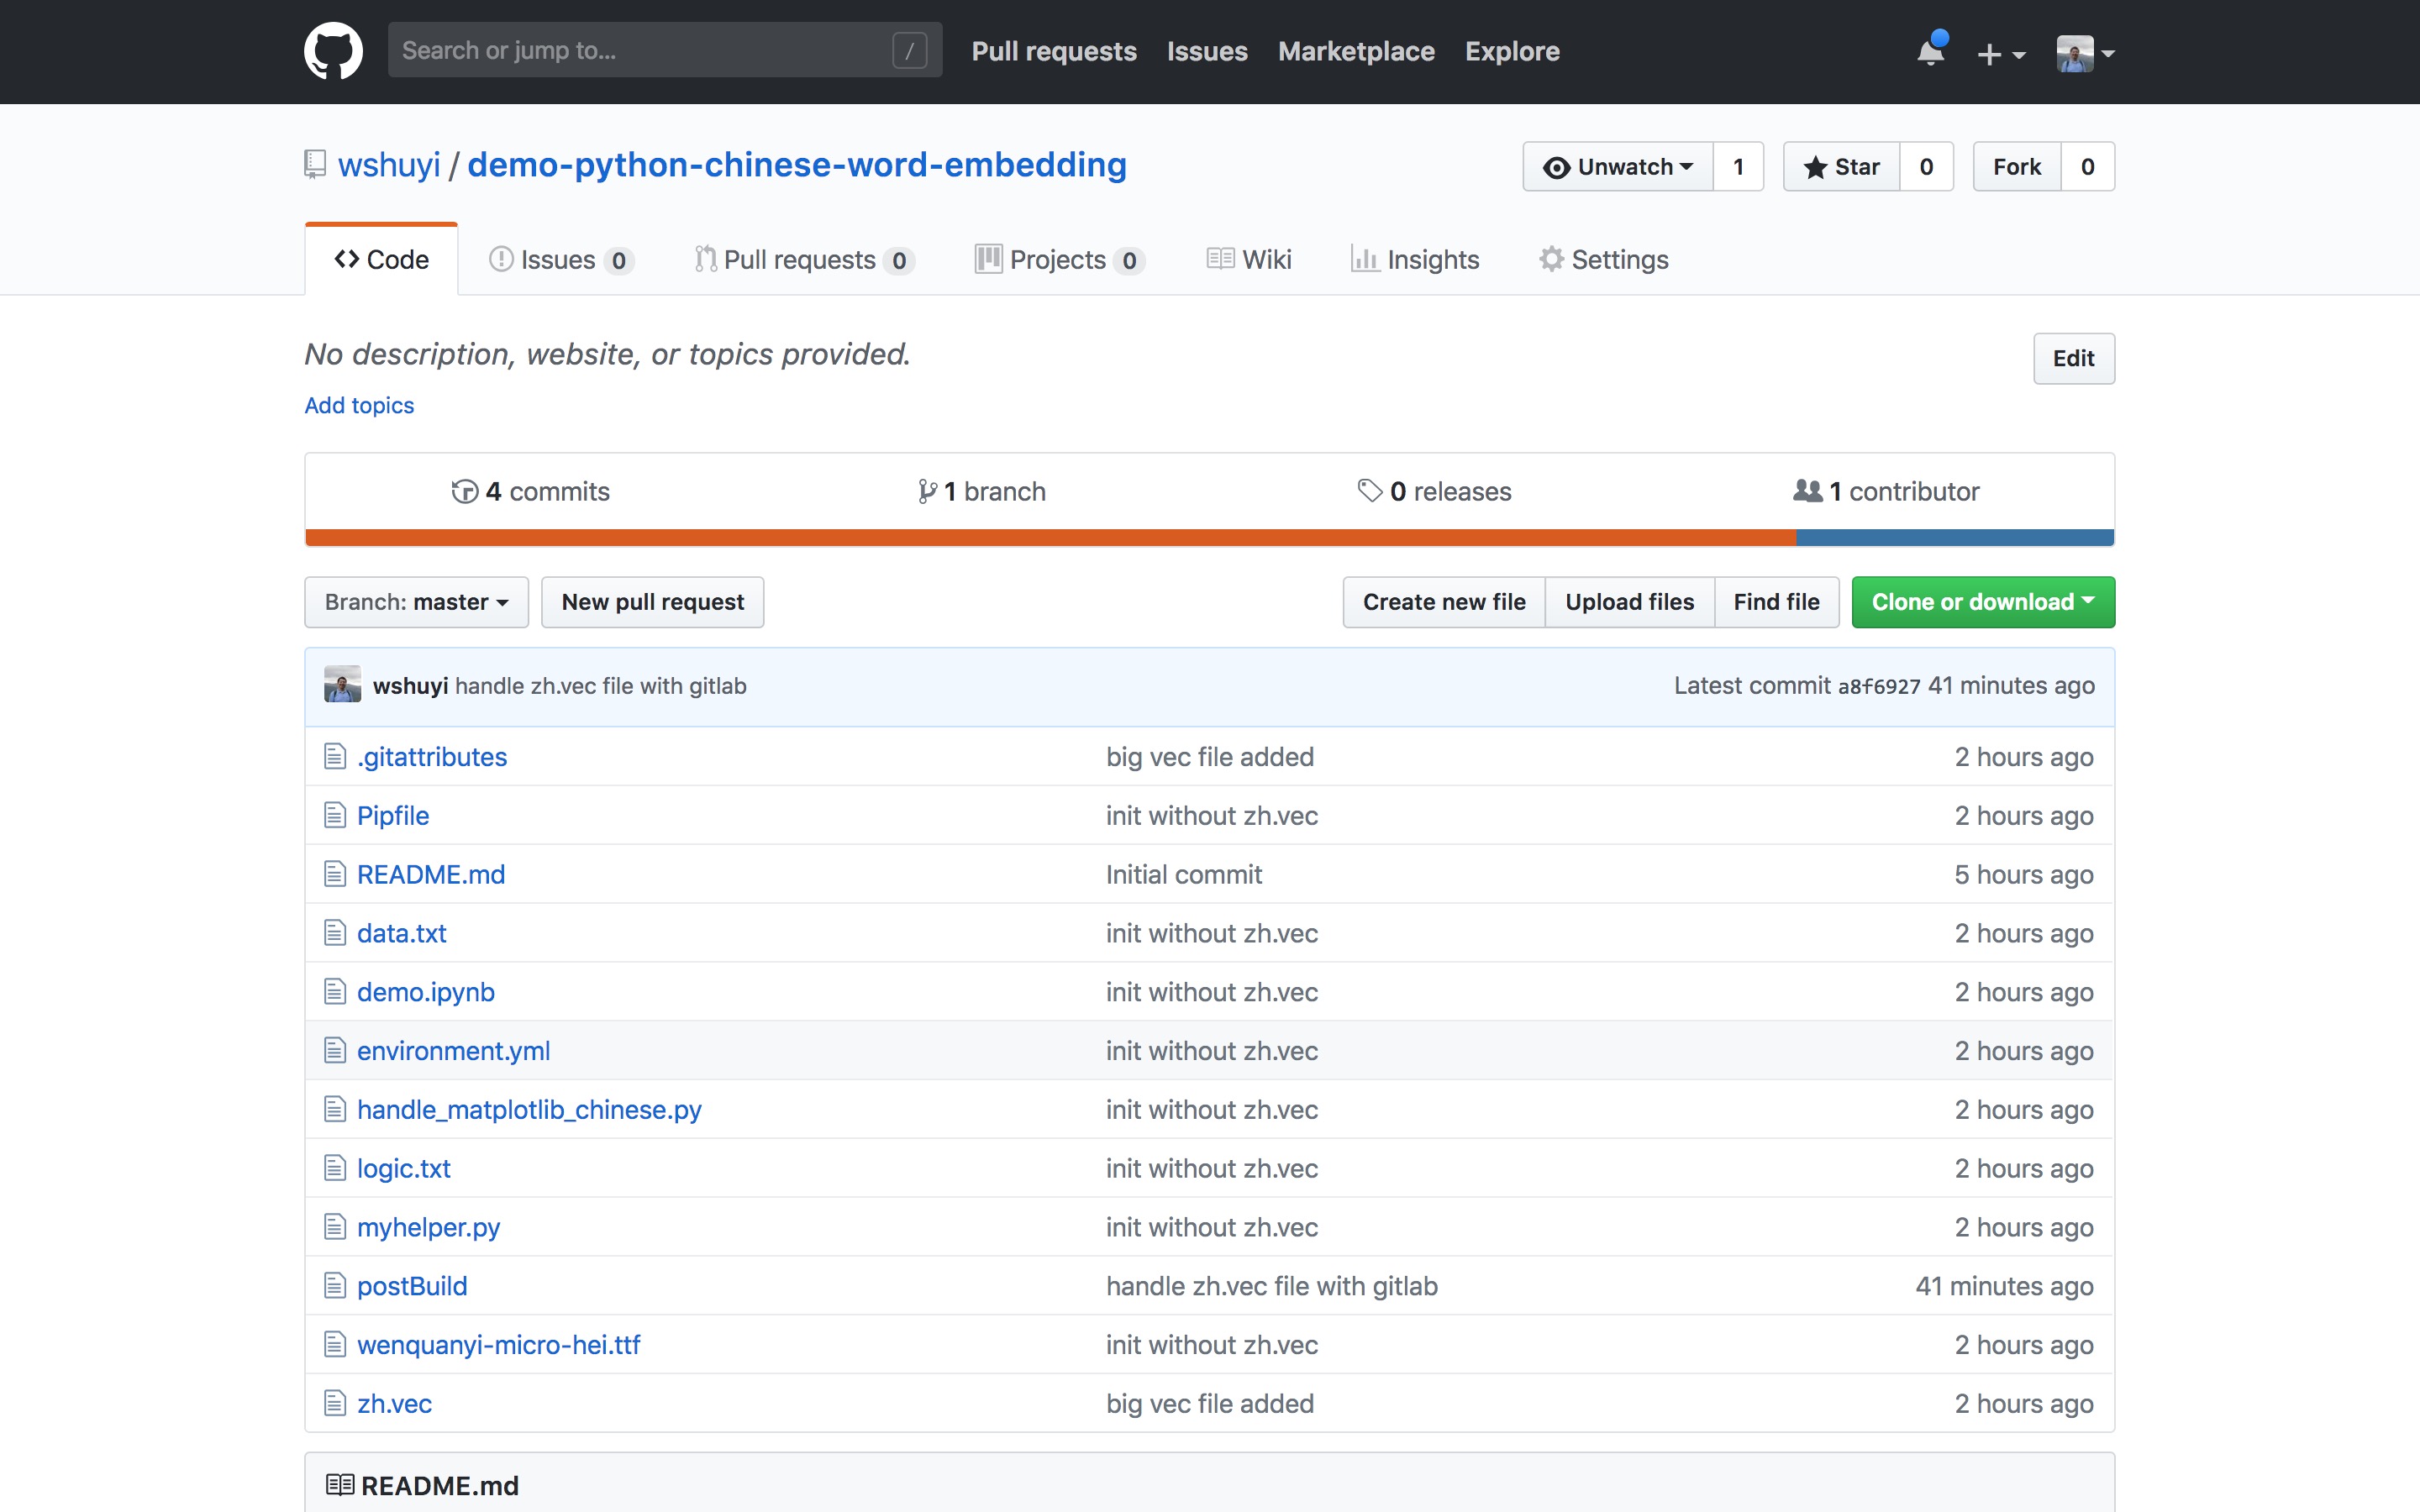Expand the Branch: master selector
This screenshot has height=1512, width=2420.
pyautogui.click(x=416, y=602)
